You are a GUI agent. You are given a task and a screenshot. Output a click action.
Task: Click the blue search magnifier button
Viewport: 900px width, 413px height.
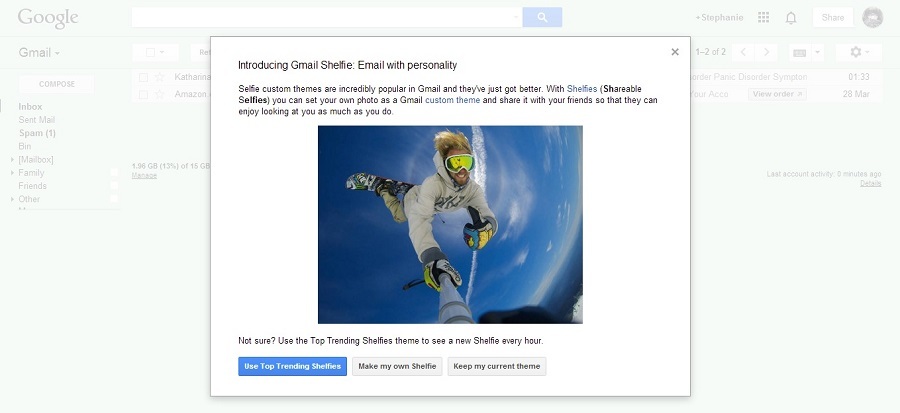542,17
